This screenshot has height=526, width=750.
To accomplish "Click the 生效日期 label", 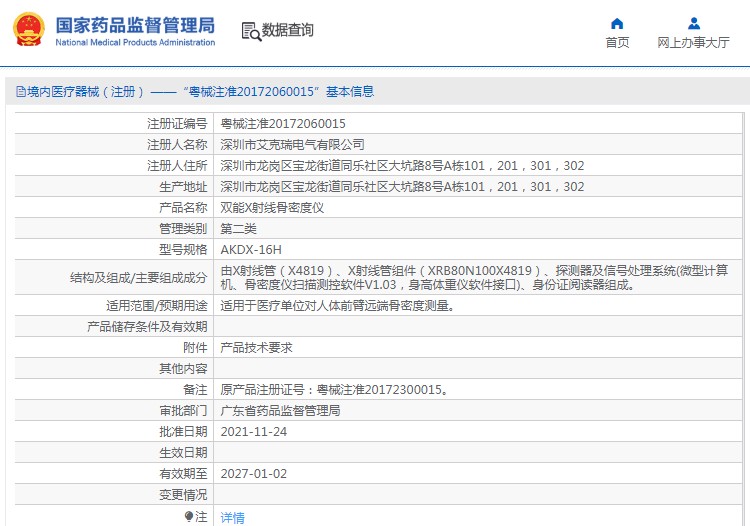I will pos(183,453).
